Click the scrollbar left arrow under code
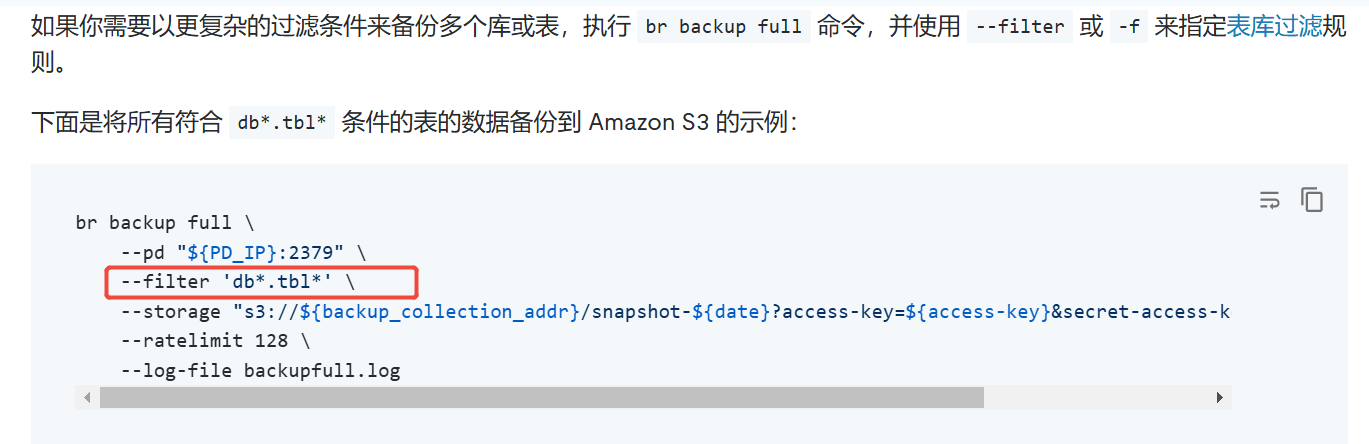 (88, 397)
